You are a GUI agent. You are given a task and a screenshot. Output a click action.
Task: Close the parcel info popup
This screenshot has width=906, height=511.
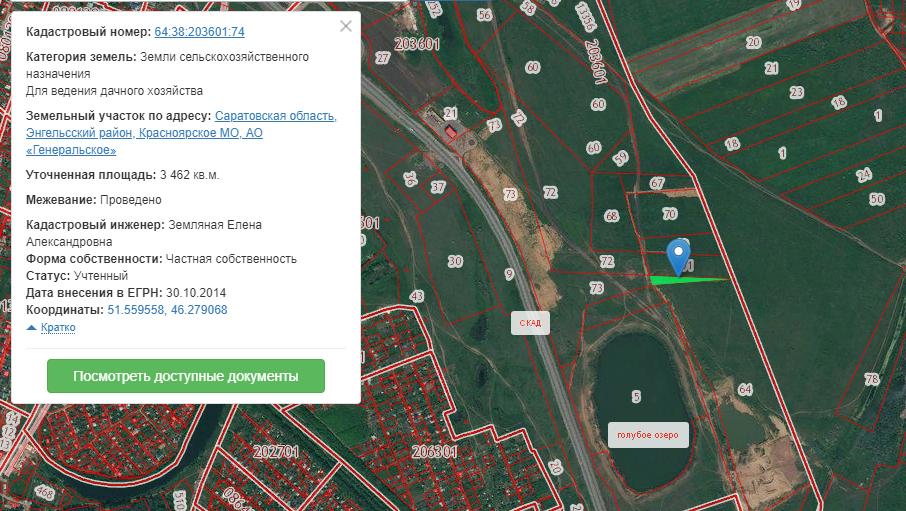click(x=346, y=27)
